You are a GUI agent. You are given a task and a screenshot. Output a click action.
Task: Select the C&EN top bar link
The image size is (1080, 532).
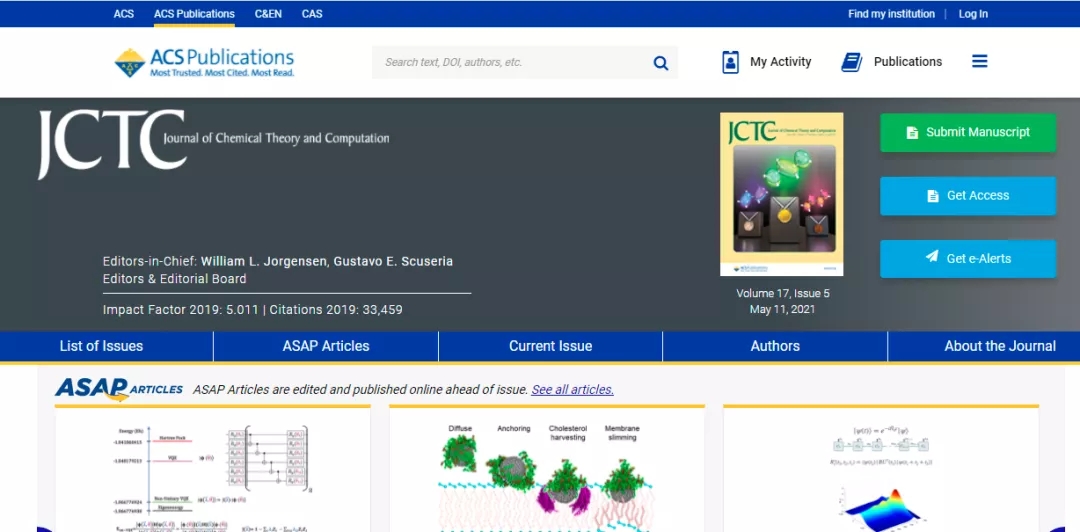[x=268, y=14]
